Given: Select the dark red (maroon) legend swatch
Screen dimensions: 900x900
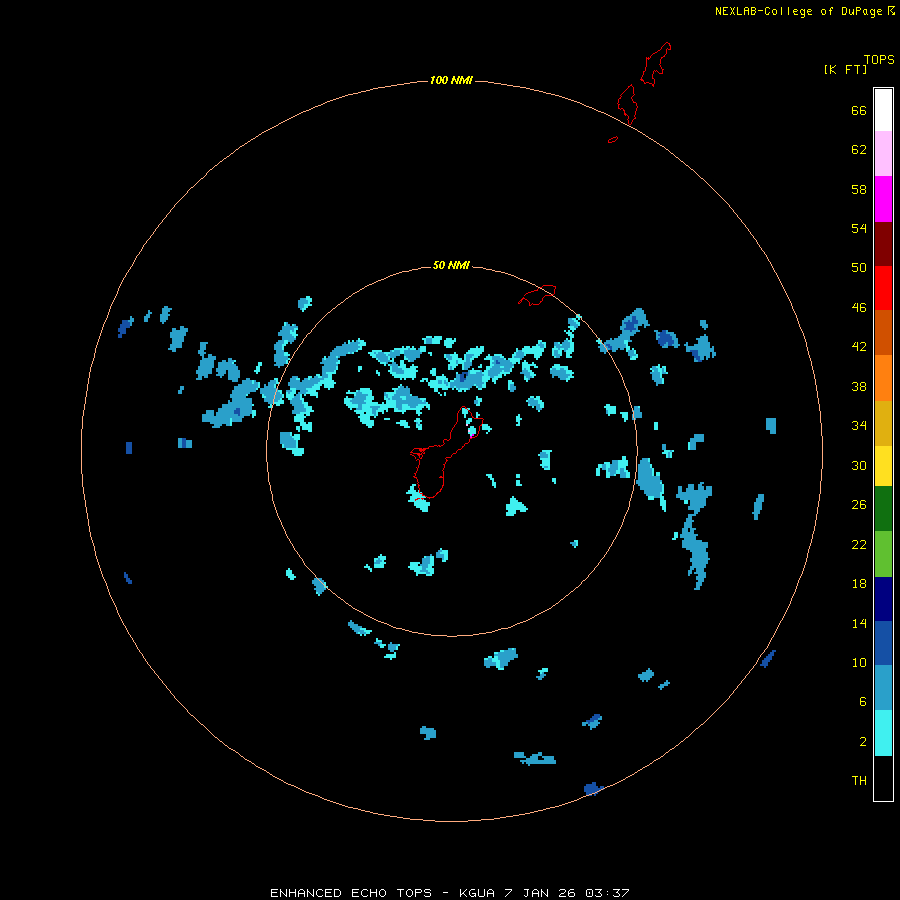Looking at the screenshot, I should (883, 243).
